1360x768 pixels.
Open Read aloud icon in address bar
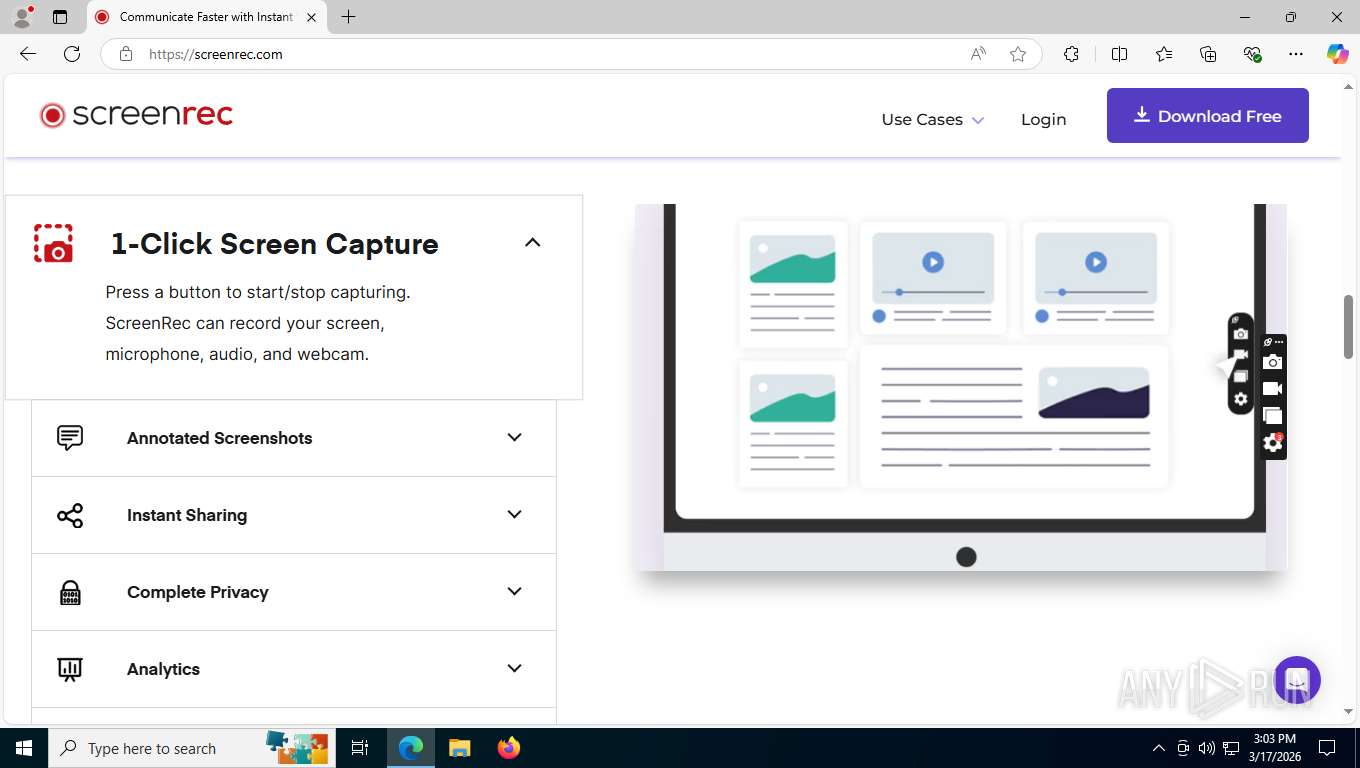coord(978,54)
